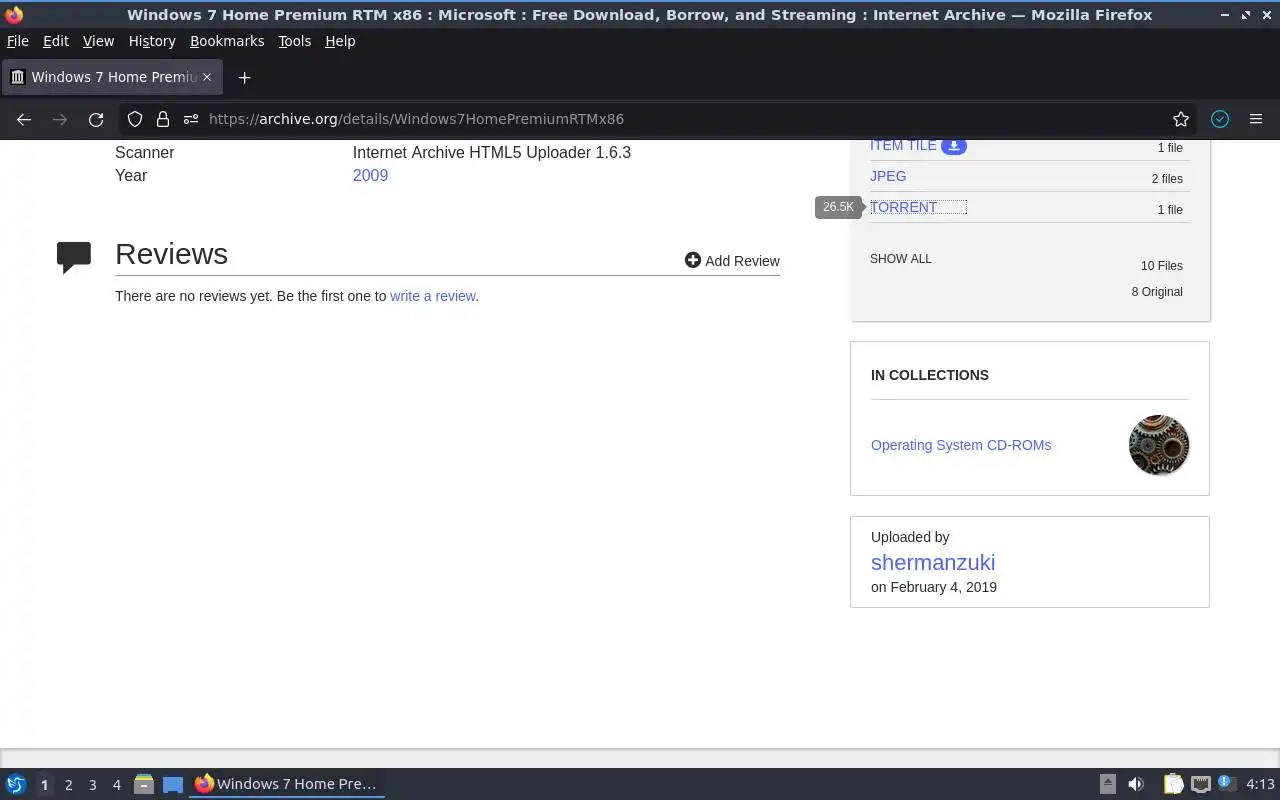Open the Tools menu

point(294,41)
